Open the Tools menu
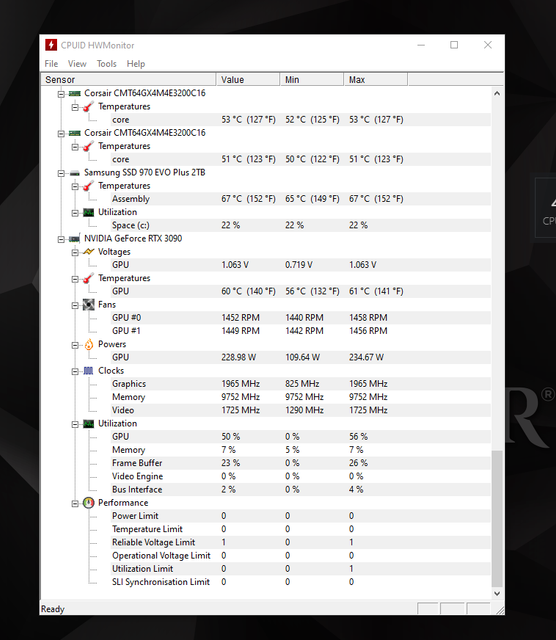Viewport: 556px width, 640px height. (x=107, y=64)
